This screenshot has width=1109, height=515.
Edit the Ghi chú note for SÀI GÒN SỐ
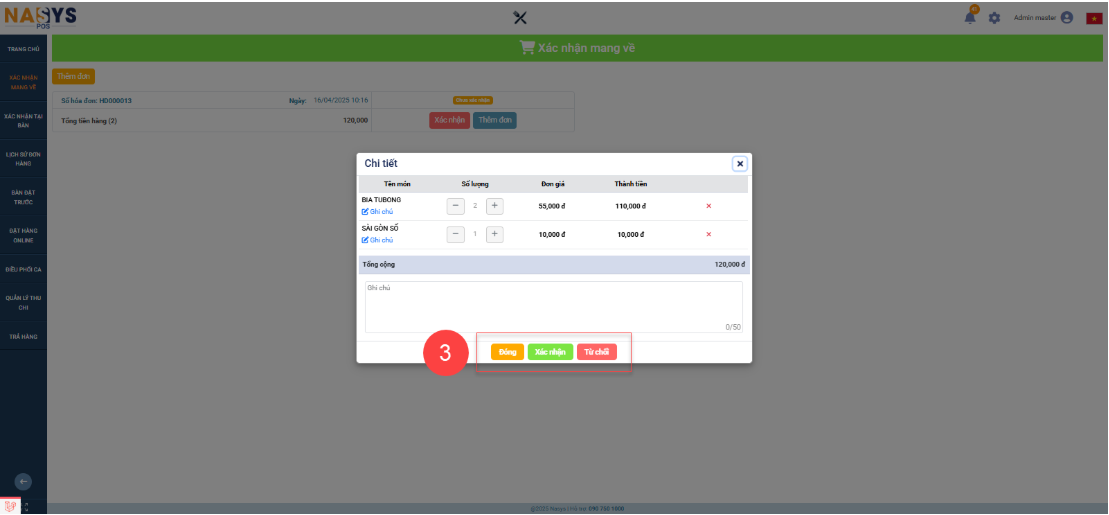click(x=378, y=240)
